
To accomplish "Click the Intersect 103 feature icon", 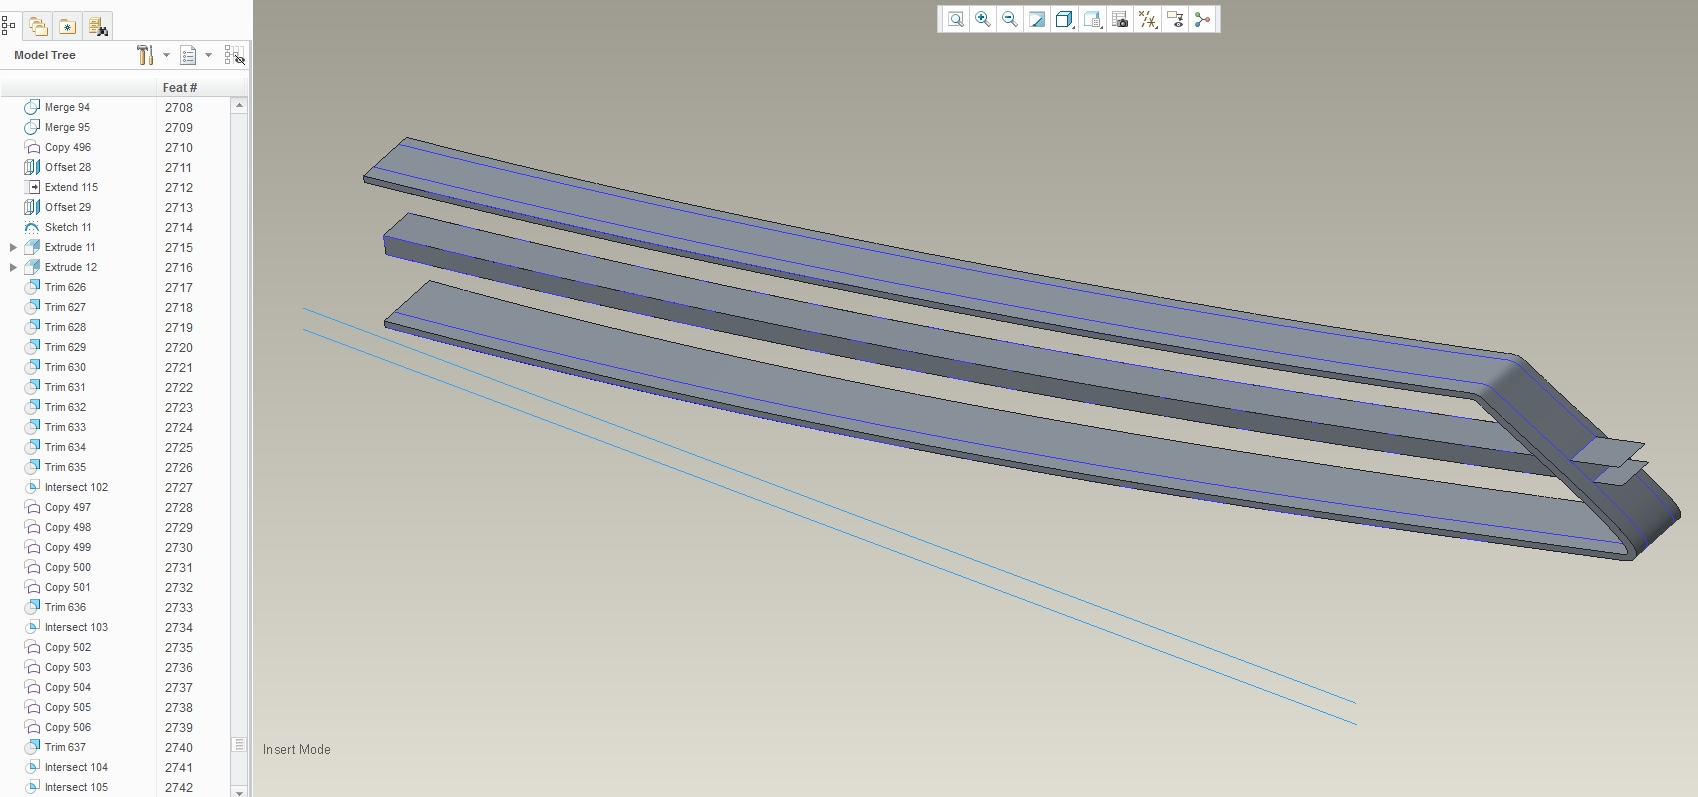I will (32, 627).
